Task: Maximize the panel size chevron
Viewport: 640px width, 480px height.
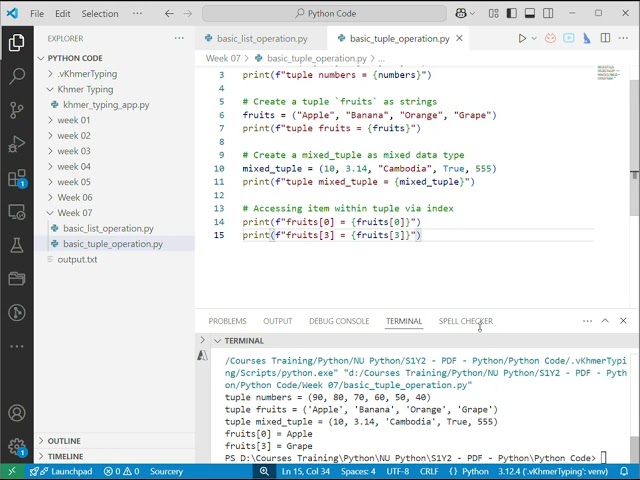Action: click(605, 321)
